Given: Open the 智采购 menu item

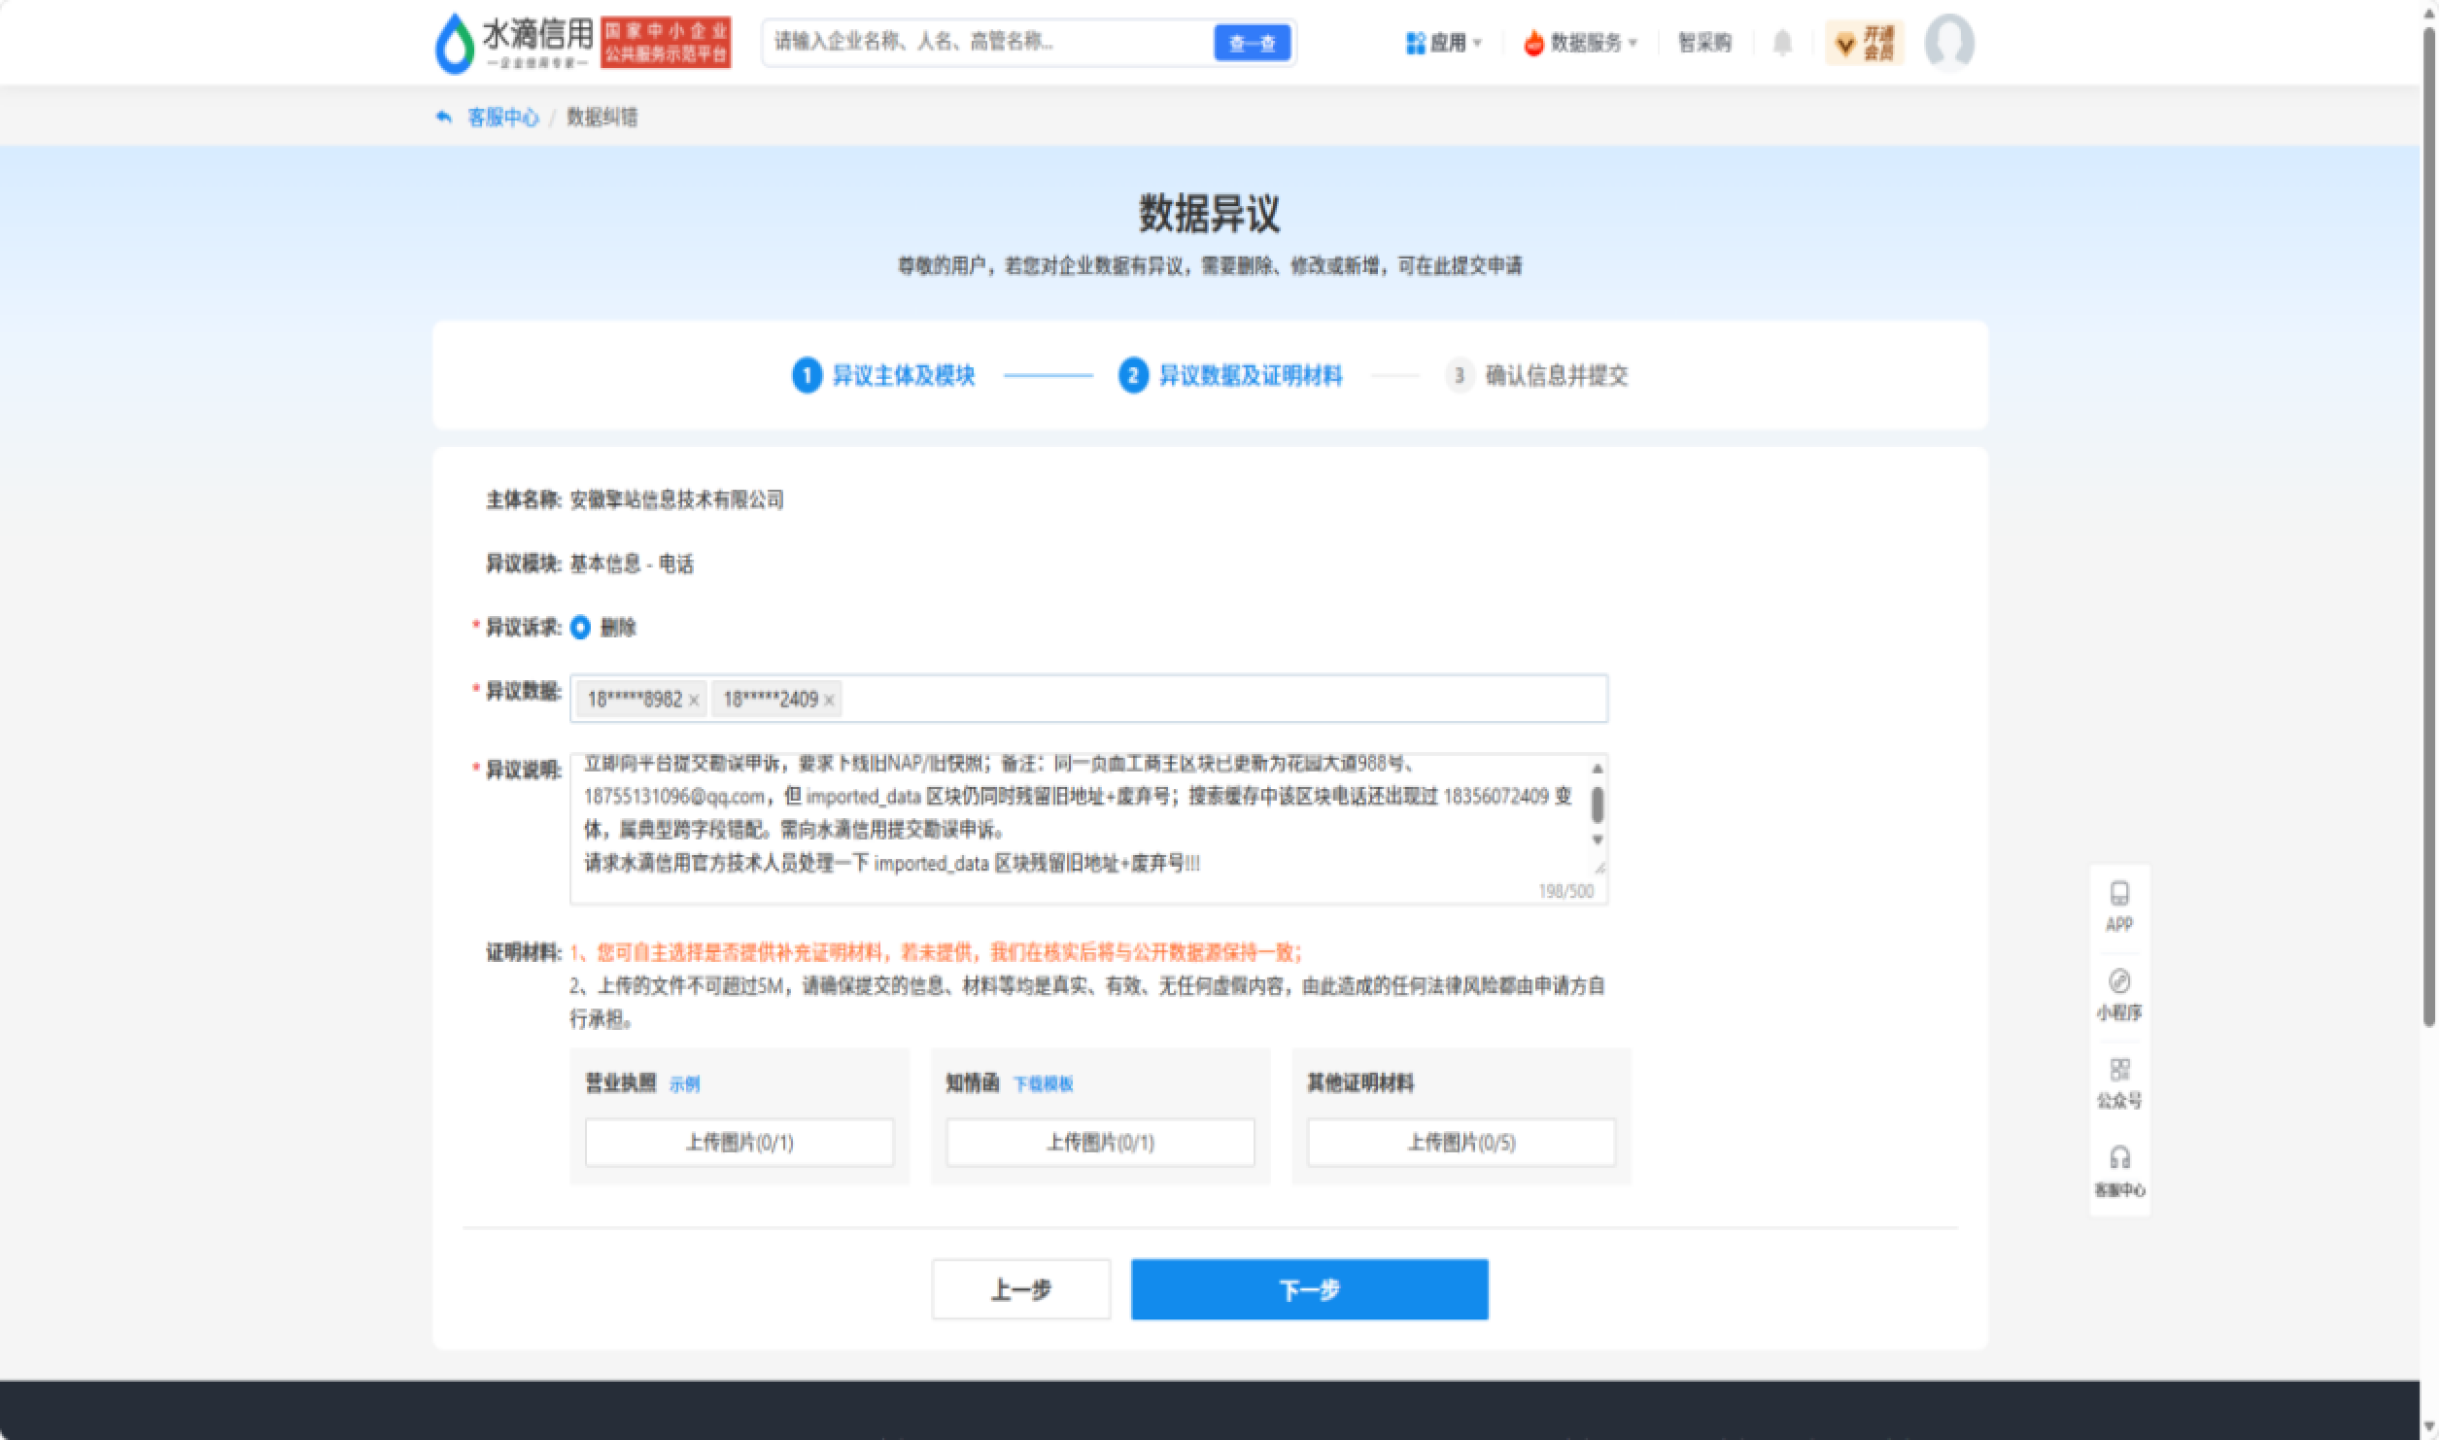Looking at the screenshot, I should coord(1704,43).
